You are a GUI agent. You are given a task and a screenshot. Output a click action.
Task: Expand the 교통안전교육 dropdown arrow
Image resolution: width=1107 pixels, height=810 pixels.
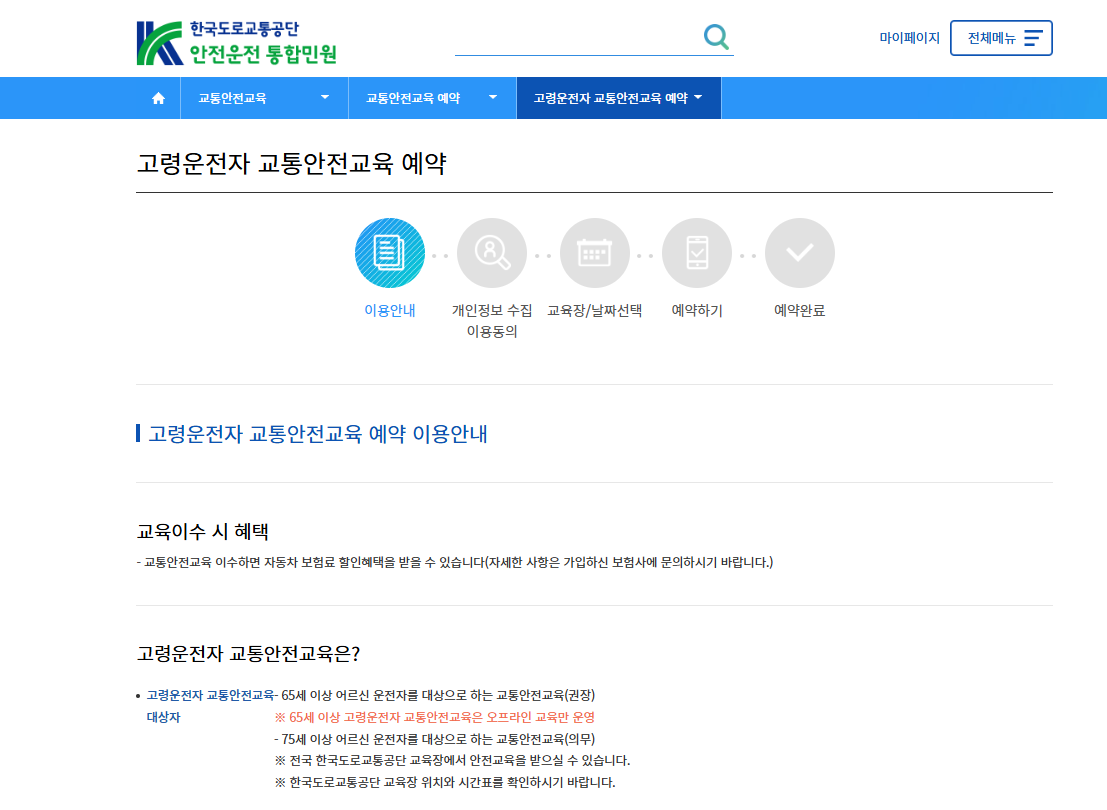324,97
